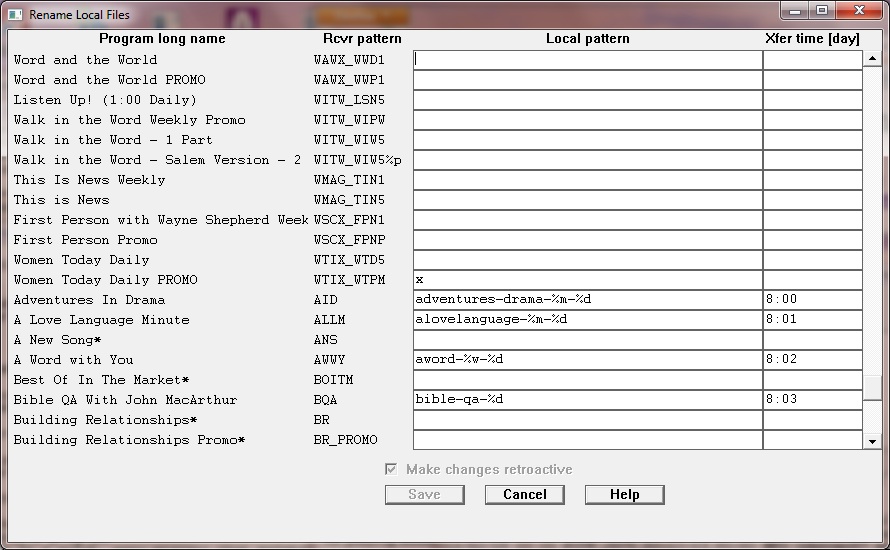The image size is (890, 550).
Task: Click Rcvr pattern 'AID' text
Action: point(325,300)
